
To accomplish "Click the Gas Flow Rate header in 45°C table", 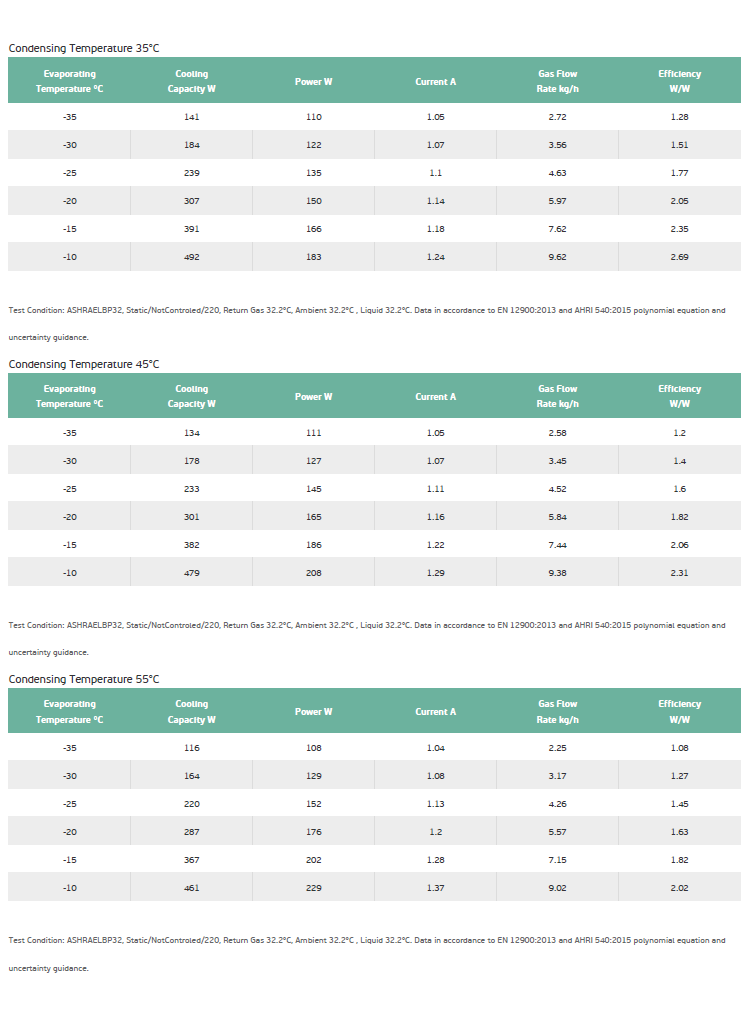I will click(x=557, y=396).
